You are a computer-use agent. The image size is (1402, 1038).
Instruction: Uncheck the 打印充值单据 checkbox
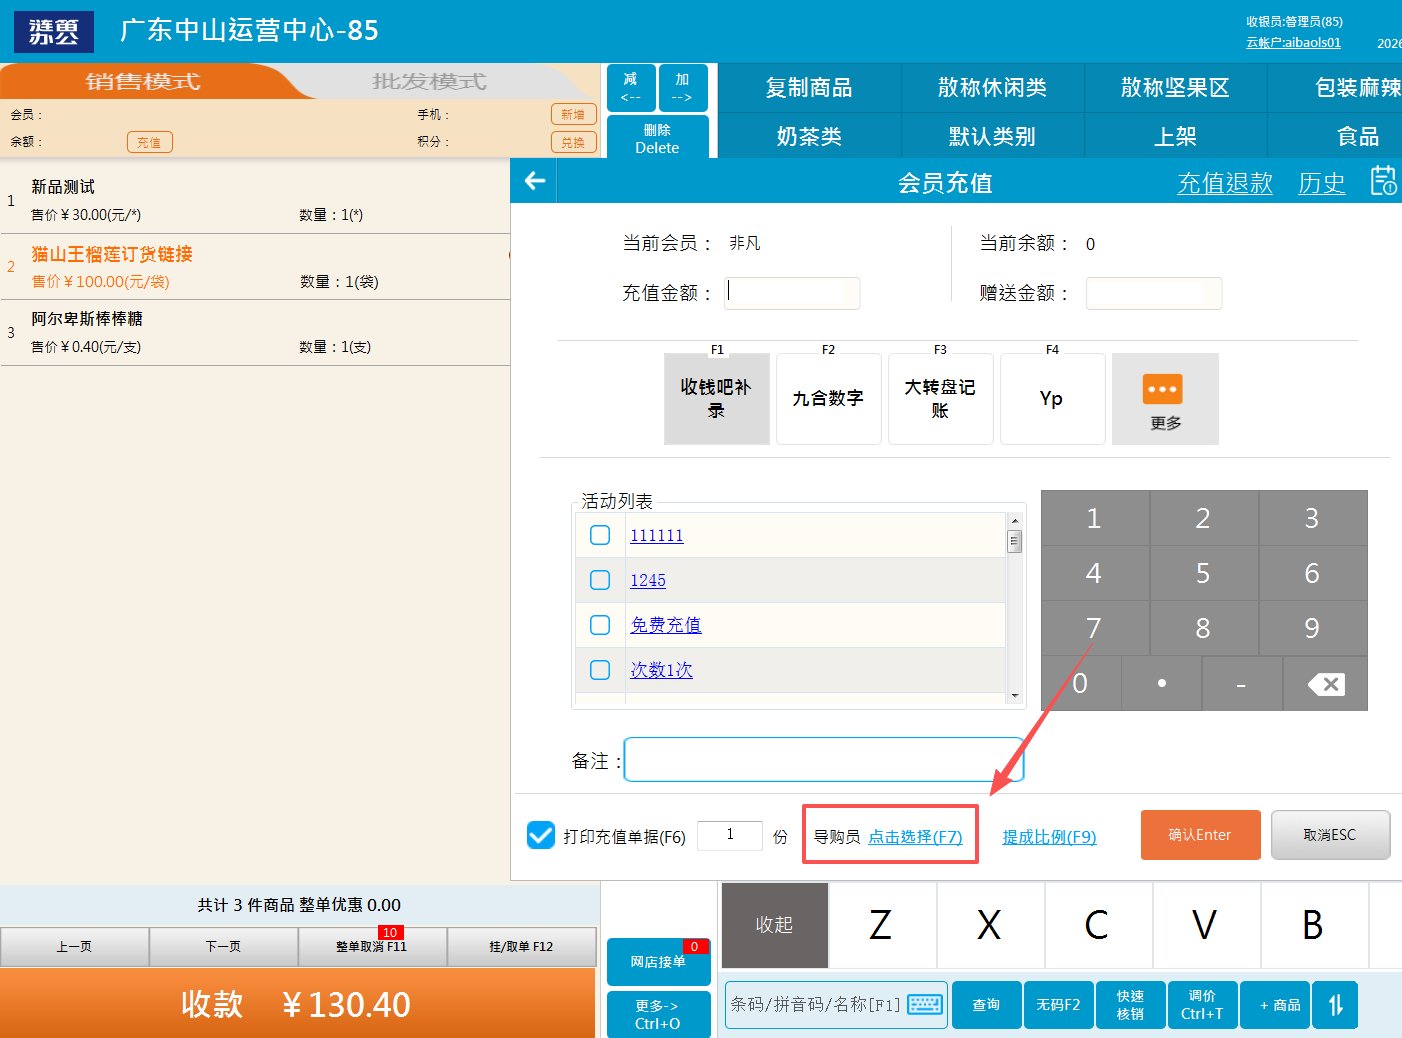541,835
